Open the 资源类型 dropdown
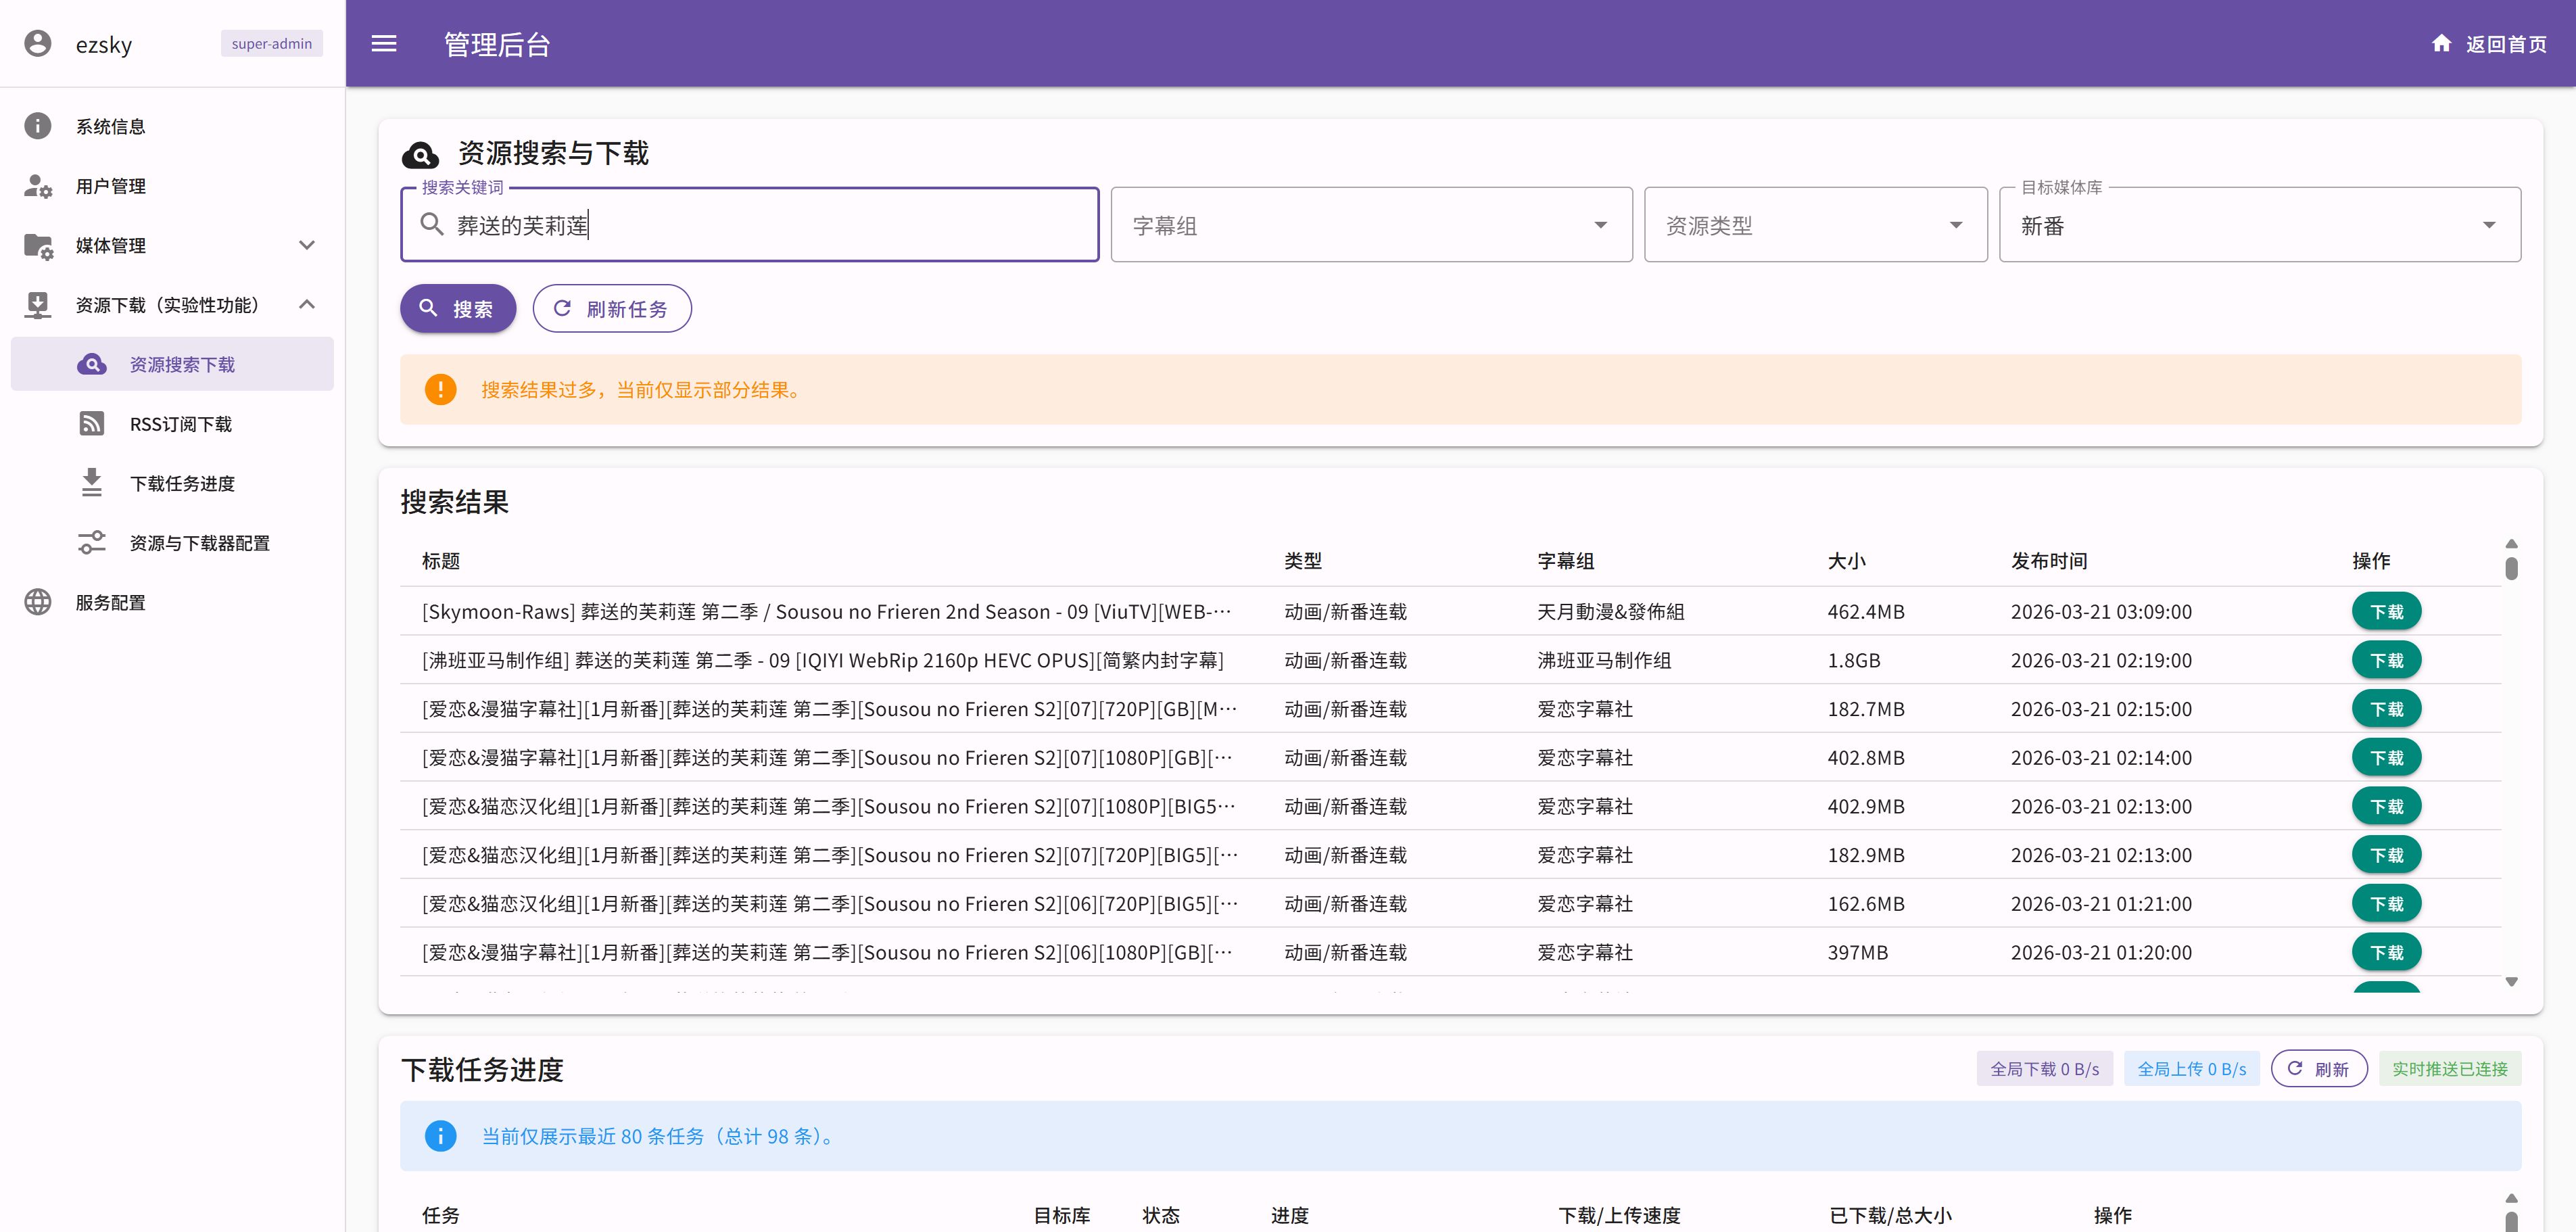The image size is (2576, 1232). tap(1815, 225)
